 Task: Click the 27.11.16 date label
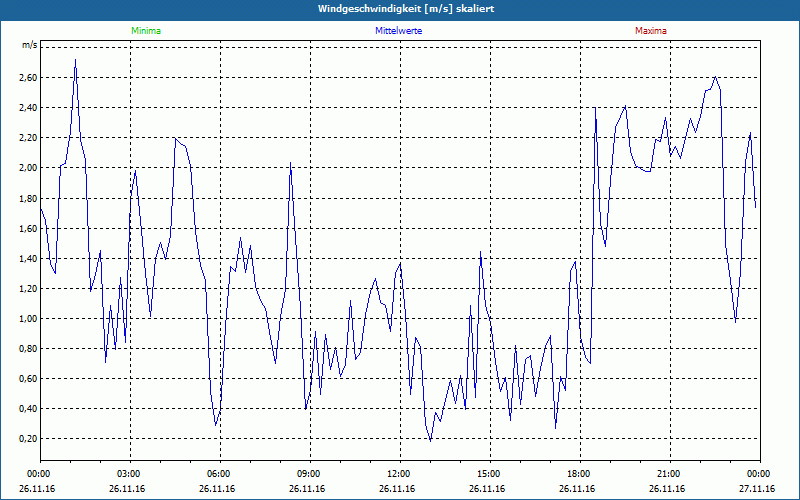coord(757,489)
